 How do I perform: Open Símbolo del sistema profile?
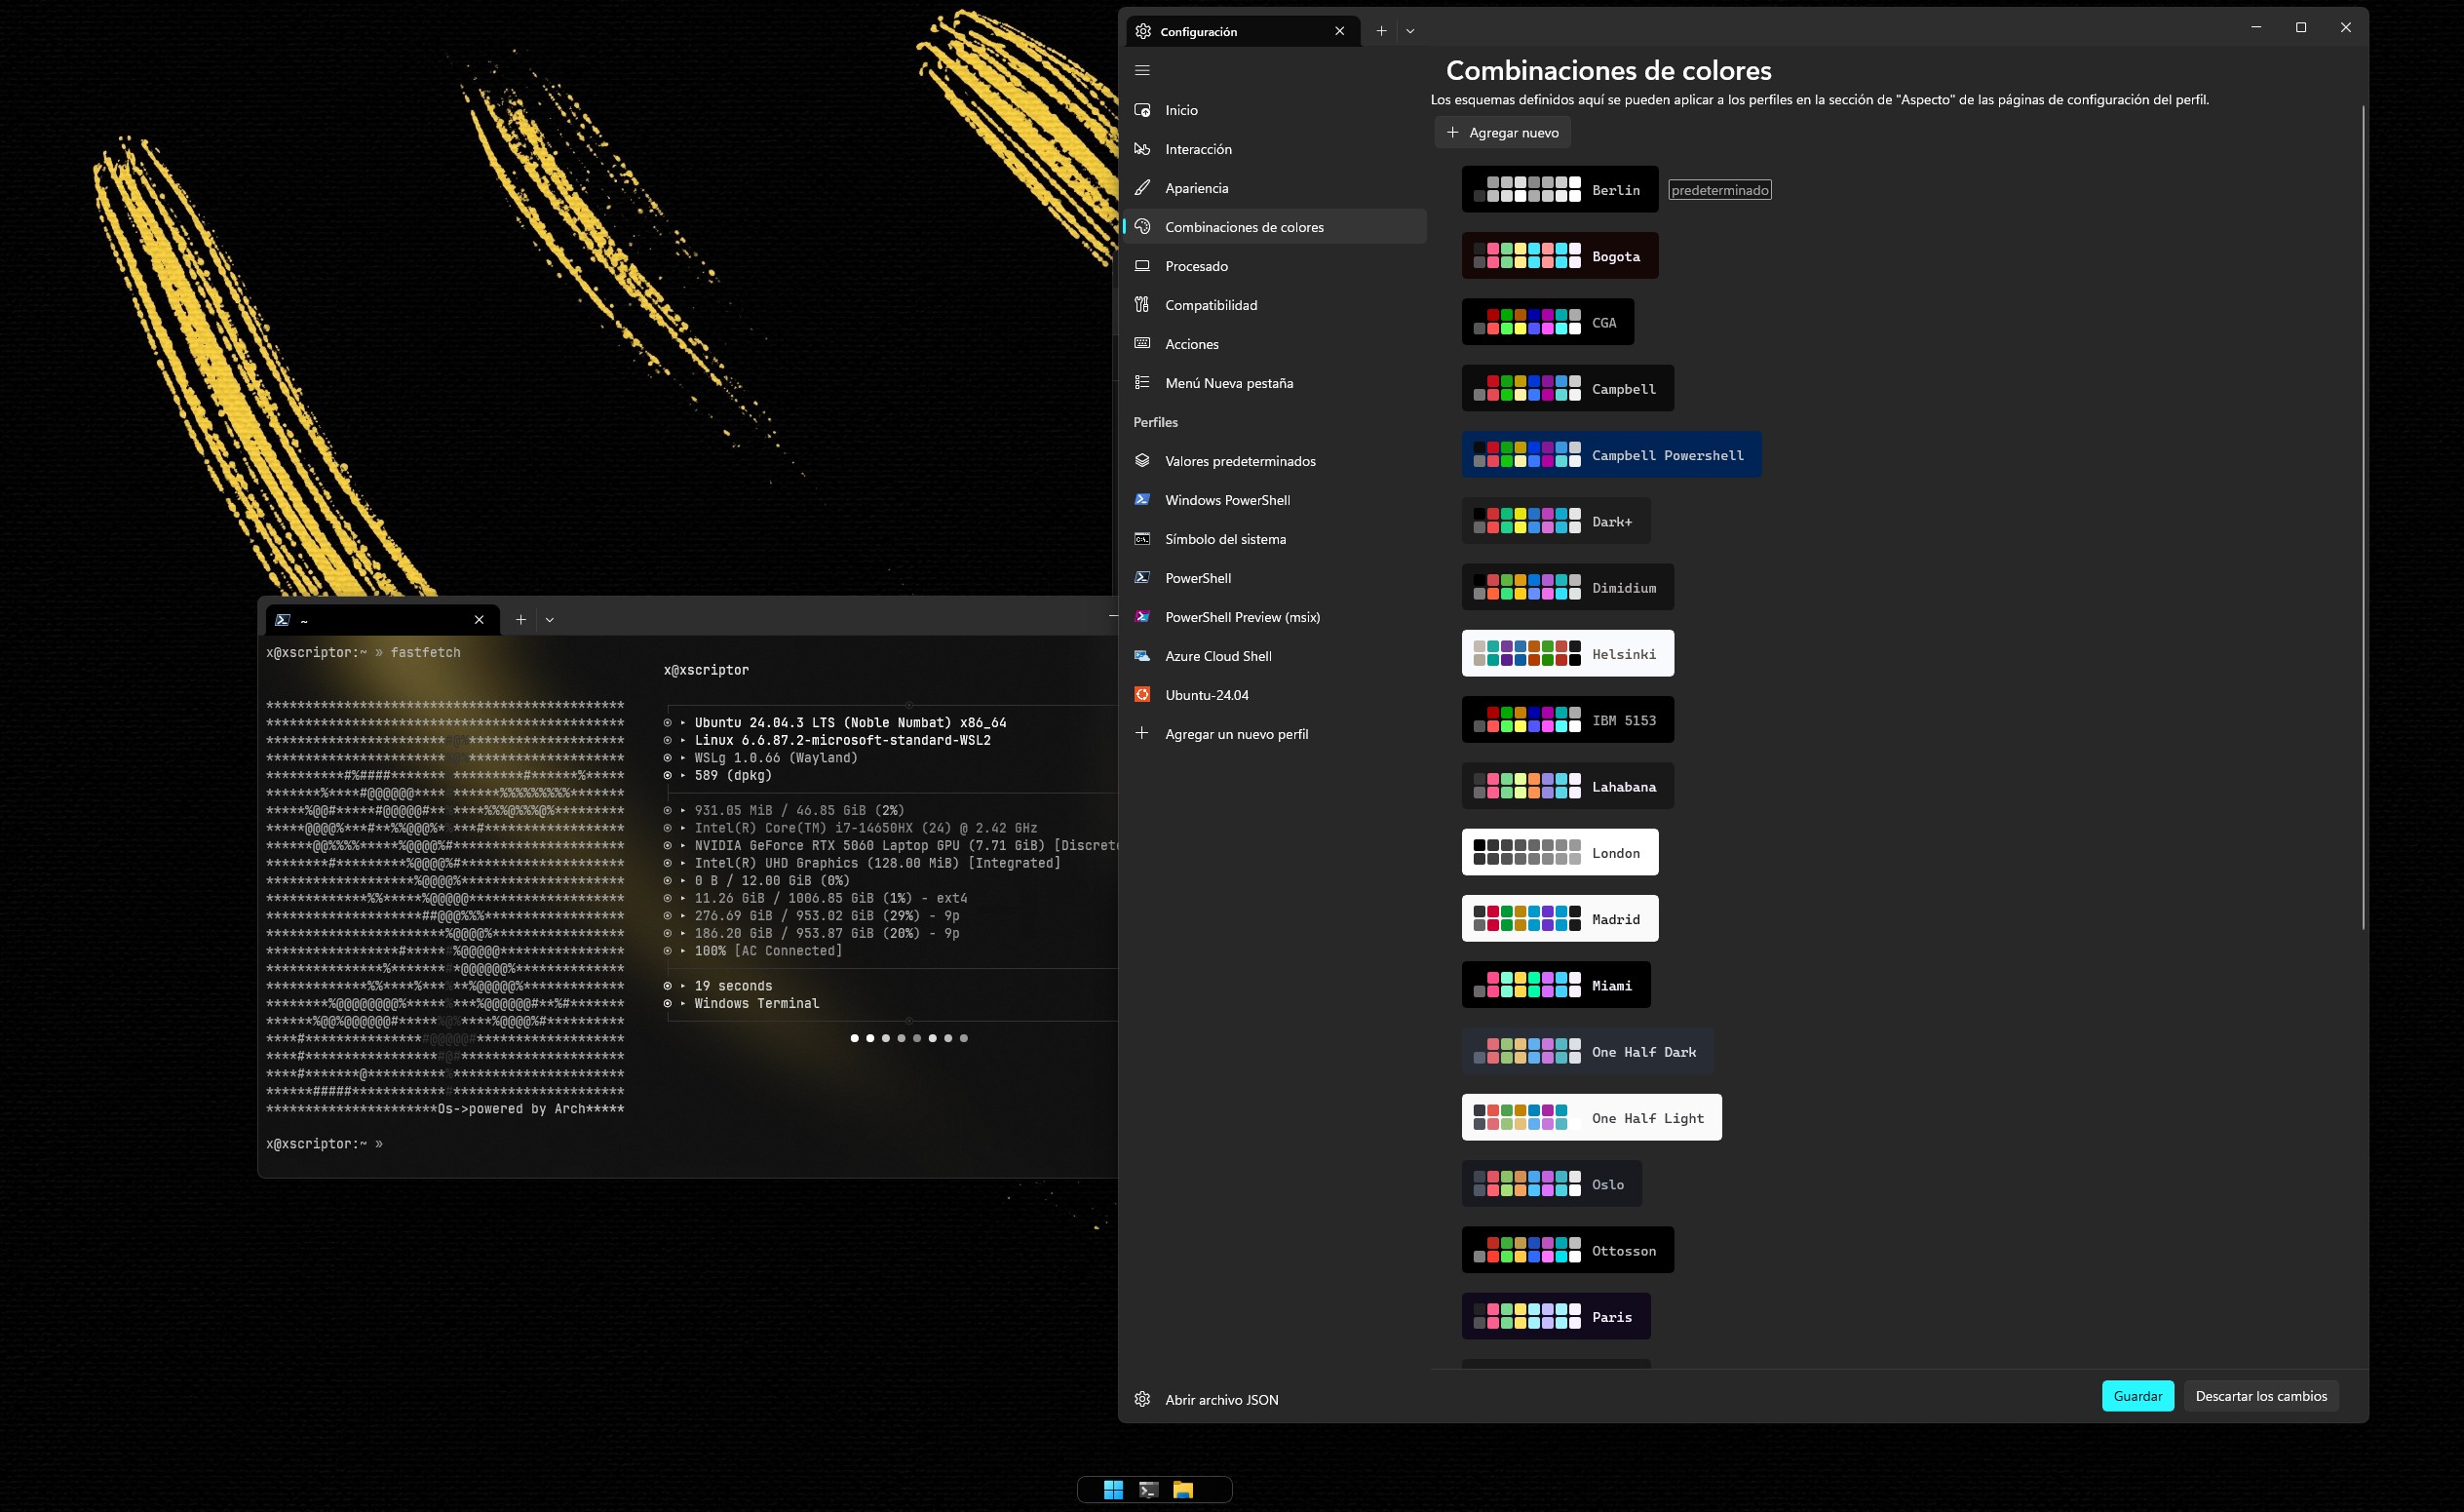click(1224, 539)
